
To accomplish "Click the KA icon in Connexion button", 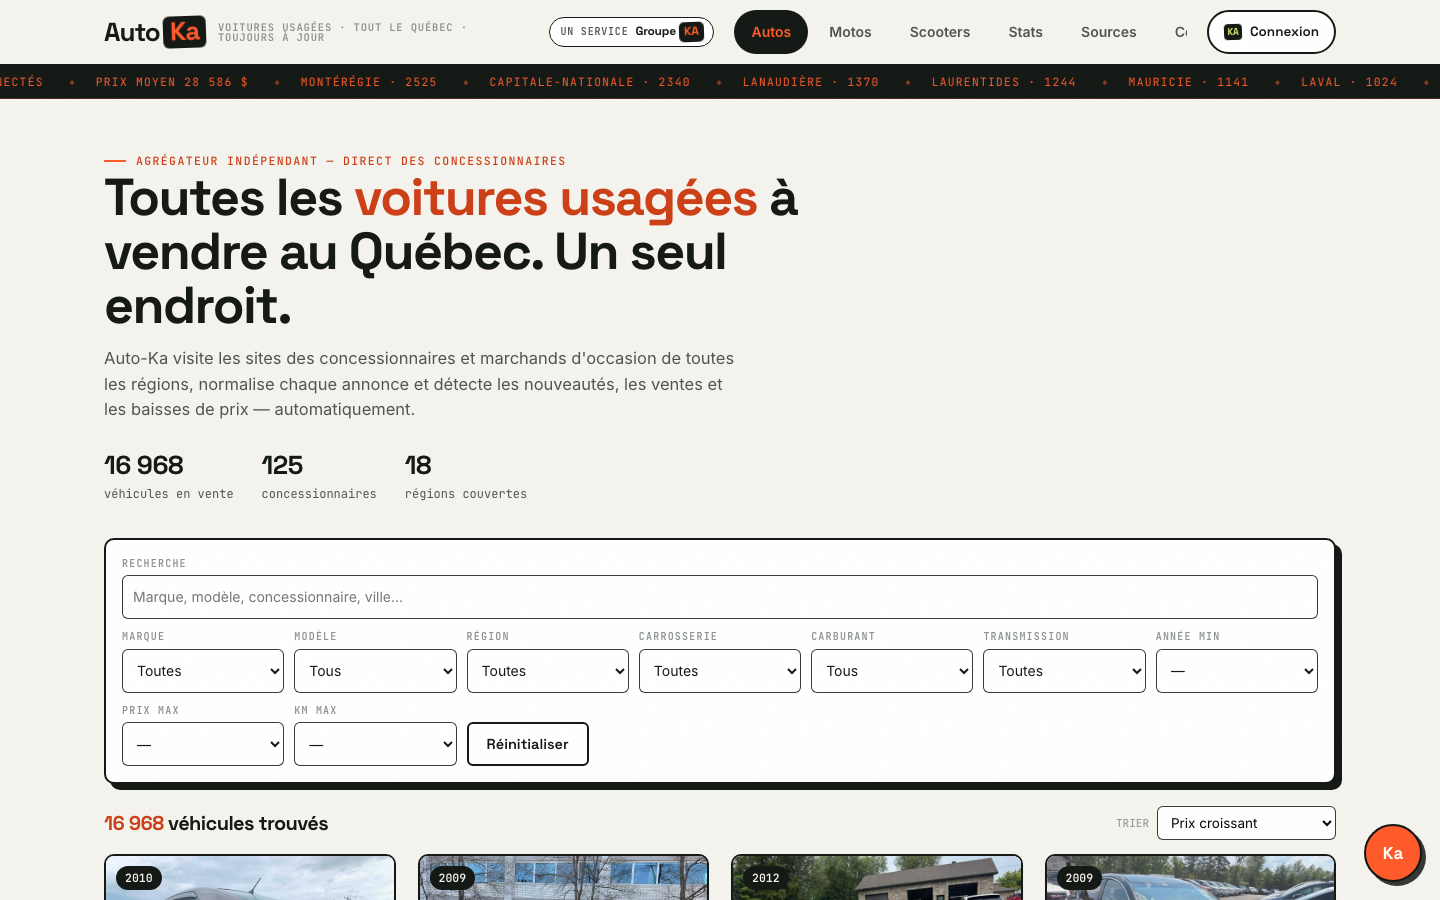I will click(1233, 32).
